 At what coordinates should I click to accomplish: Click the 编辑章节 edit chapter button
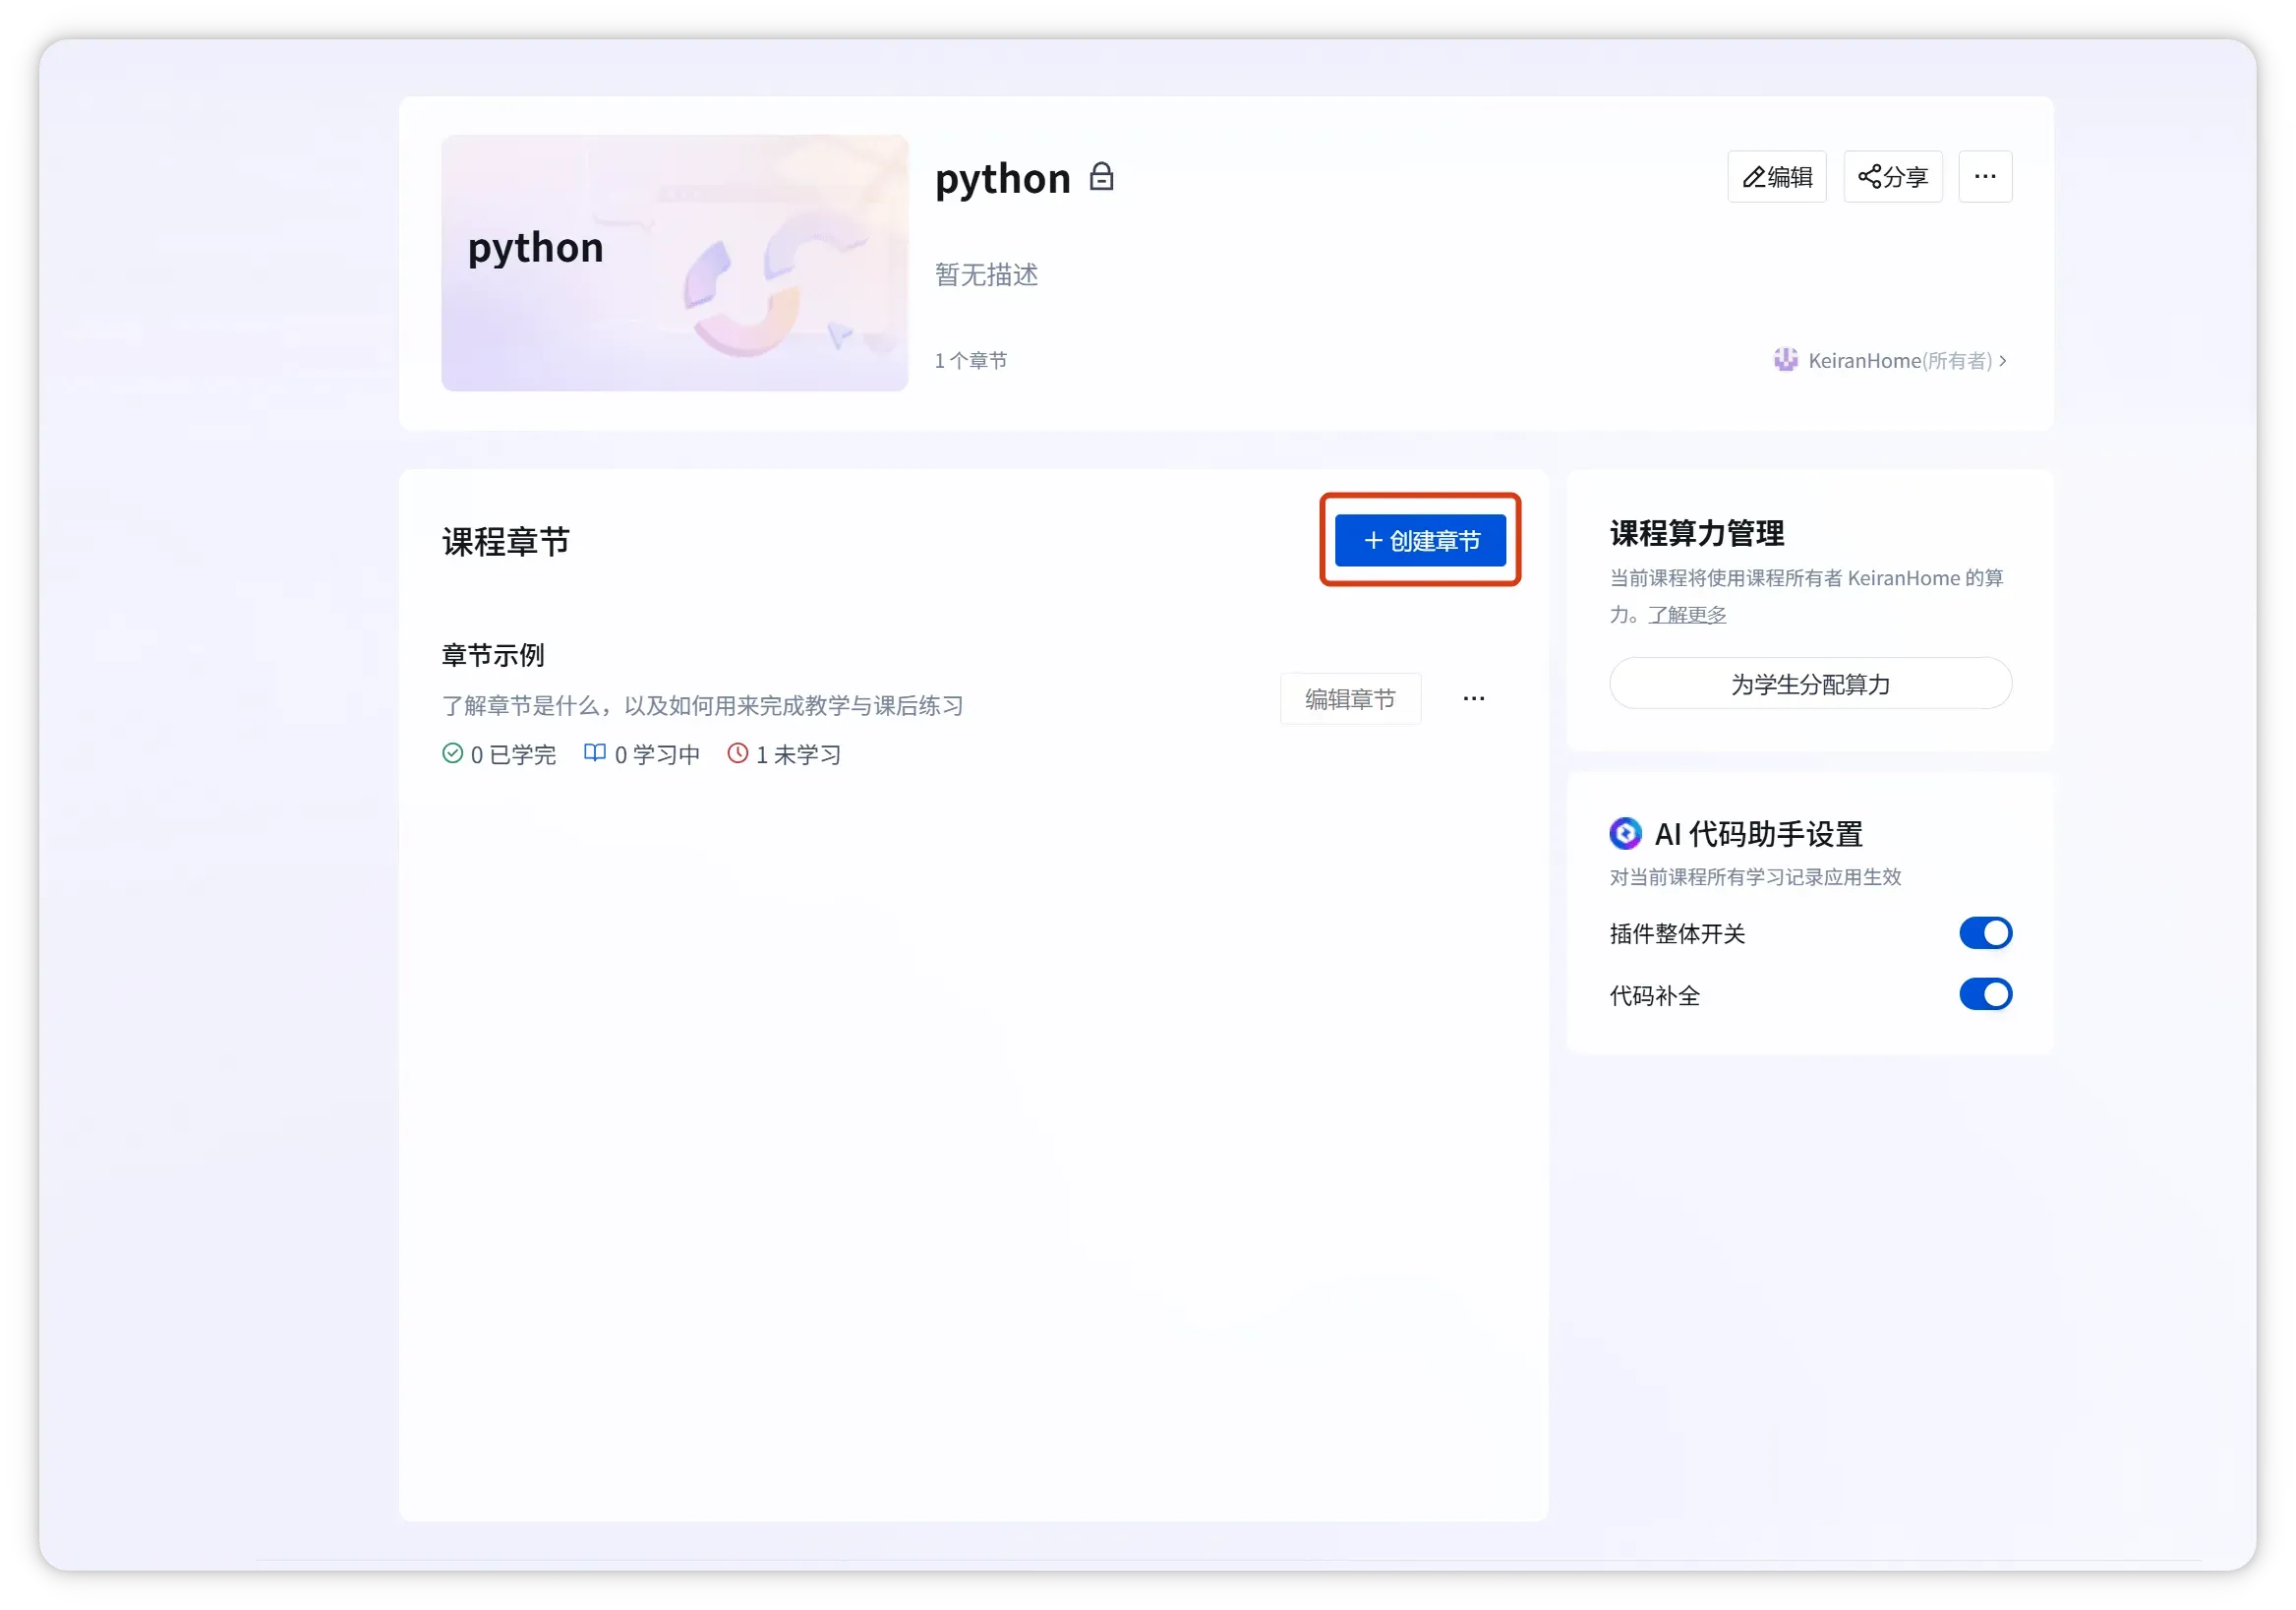click(x=1350, y=699)
